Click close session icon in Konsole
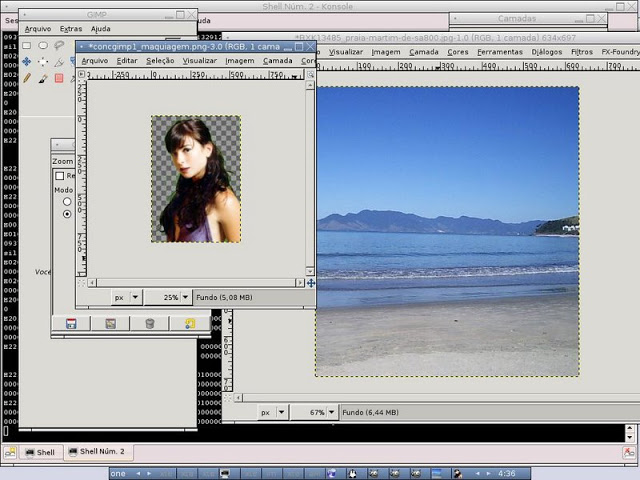Image resolution: width=640 pixels, height=480 pixels. tap(629, 452)
